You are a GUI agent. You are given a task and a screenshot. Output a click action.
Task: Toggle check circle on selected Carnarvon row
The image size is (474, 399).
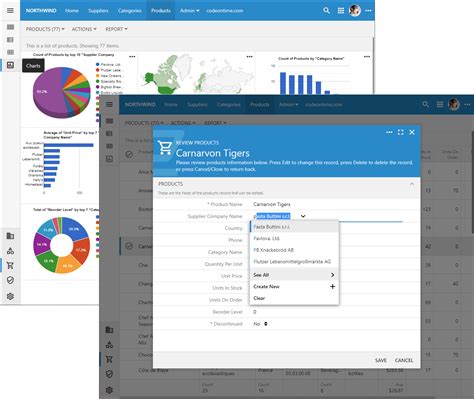[129, 246]
